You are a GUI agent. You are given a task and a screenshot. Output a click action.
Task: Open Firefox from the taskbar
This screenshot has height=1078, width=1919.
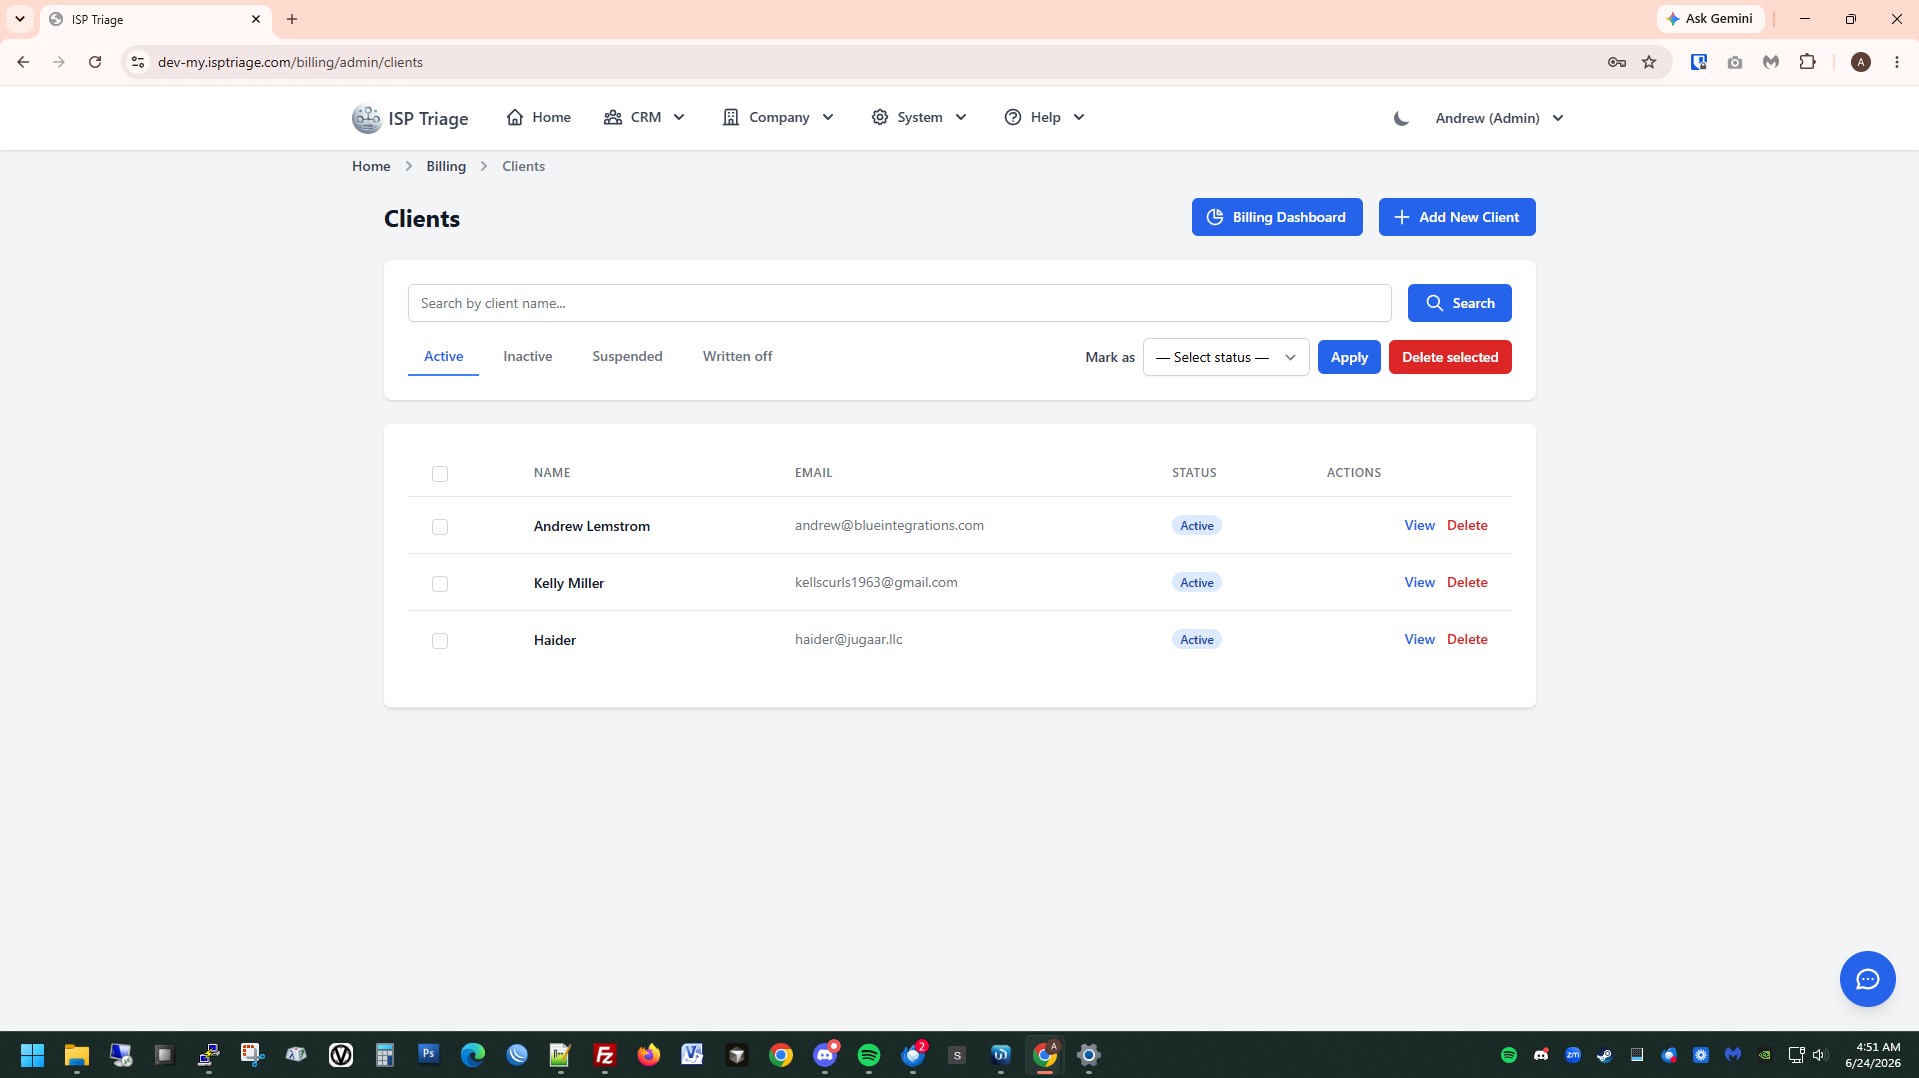[649, 1055]
